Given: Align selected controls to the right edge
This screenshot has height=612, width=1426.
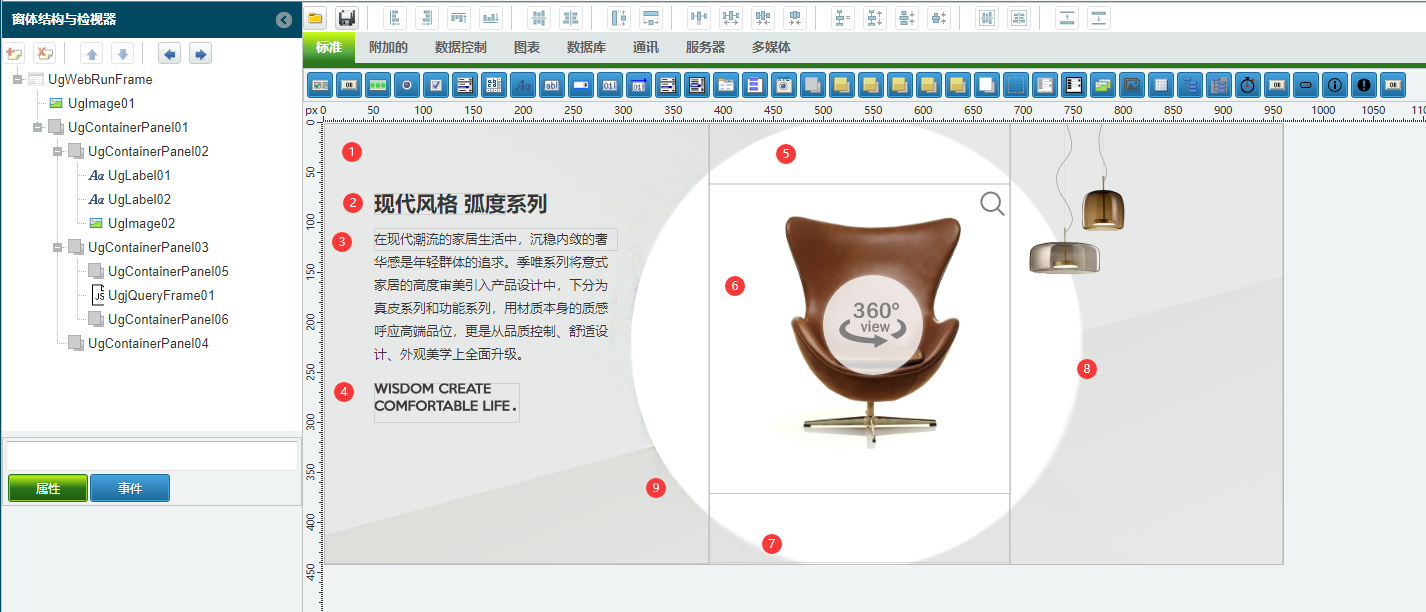Looking at the screenshot, I should point(427,18).
